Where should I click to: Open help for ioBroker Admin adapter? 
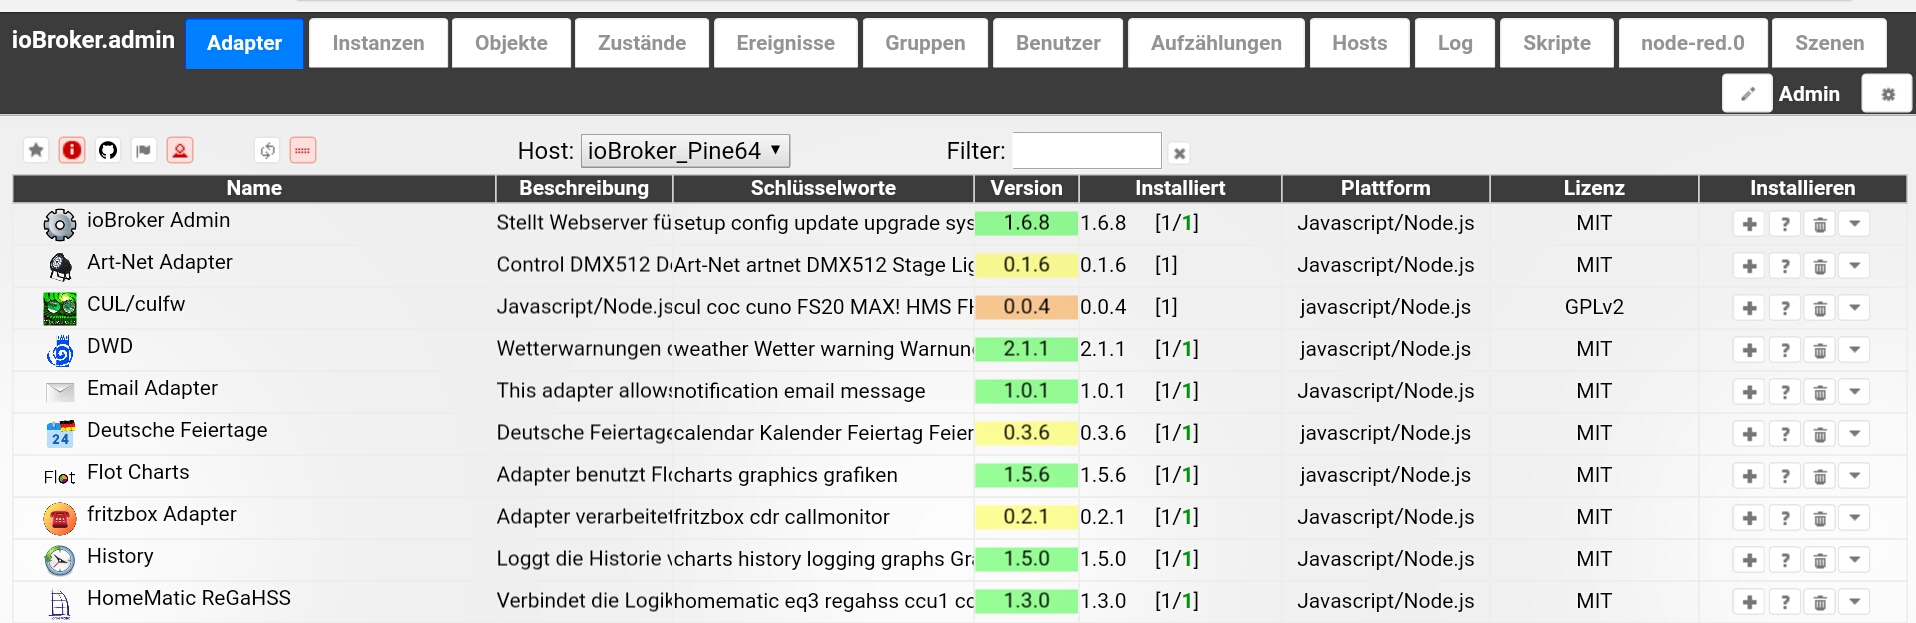(x=1785, y=224)
